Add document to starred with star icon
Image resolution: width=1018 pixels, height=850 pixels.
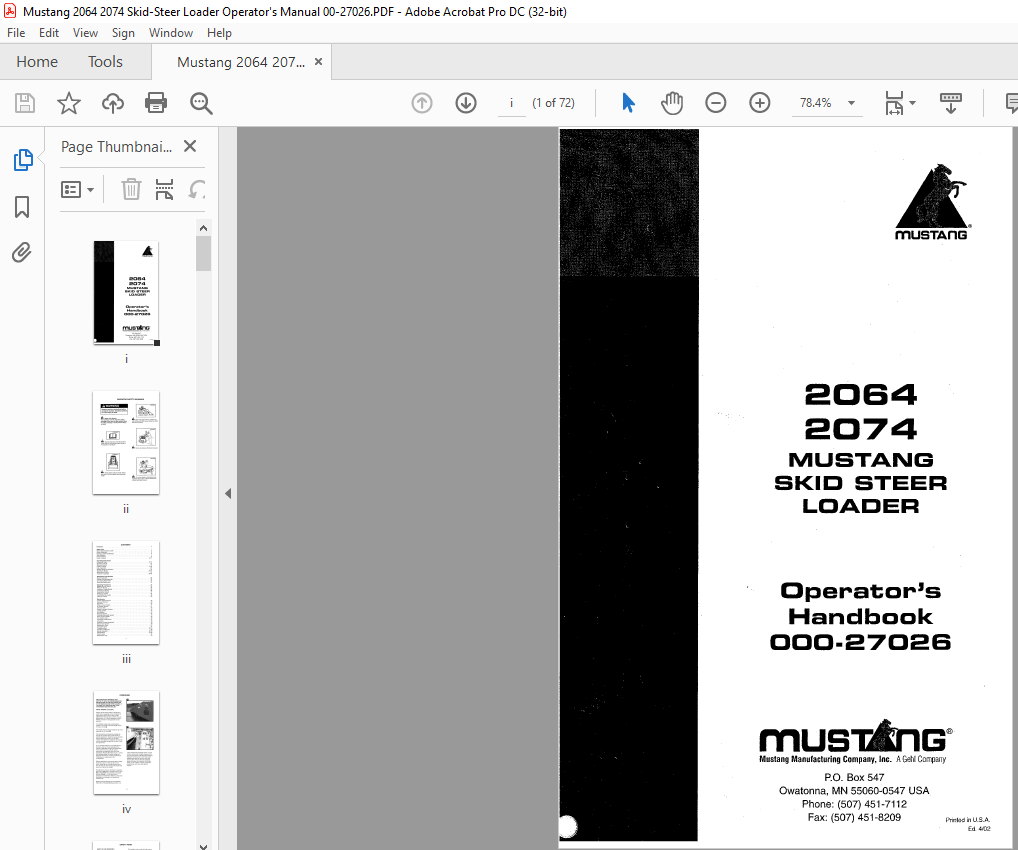point(69,103)
